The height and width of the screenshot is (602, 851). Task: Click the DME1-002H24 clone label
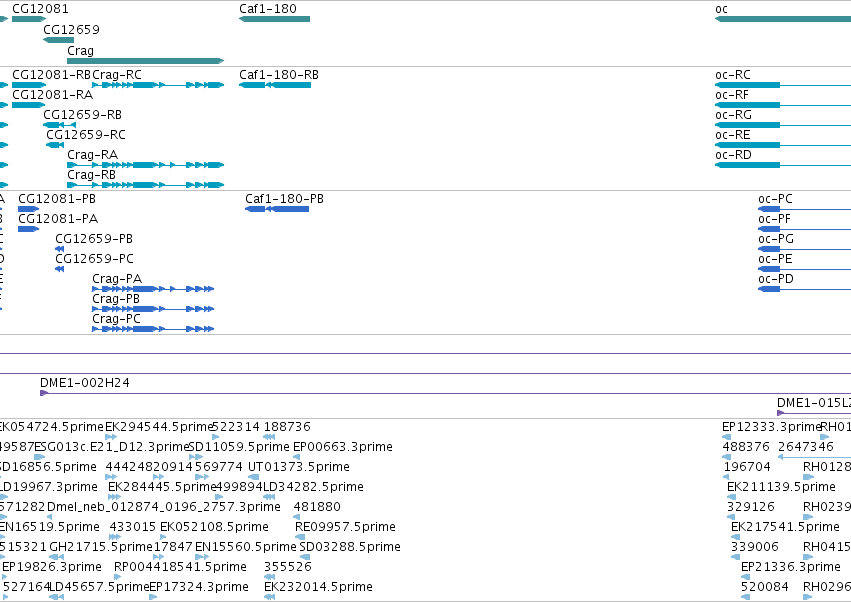(85, 383)
